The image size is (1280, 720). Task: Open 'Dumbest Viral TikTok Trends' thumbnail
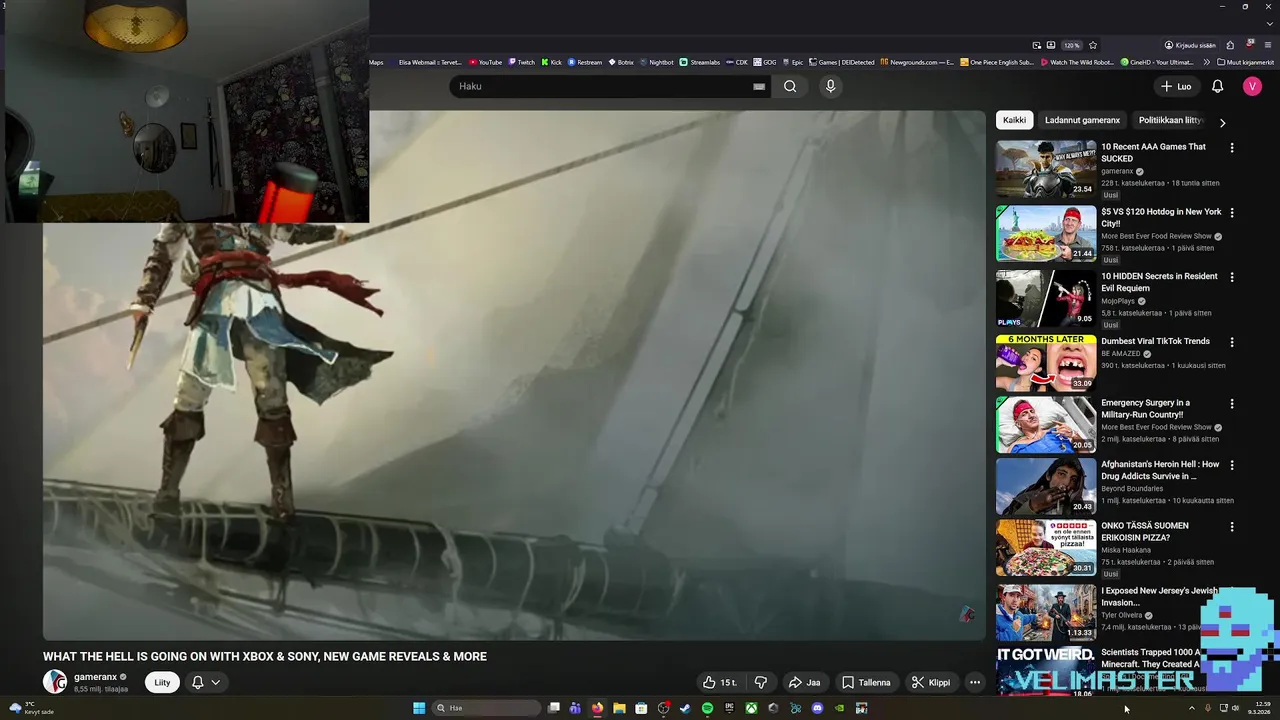(1046, 363)
